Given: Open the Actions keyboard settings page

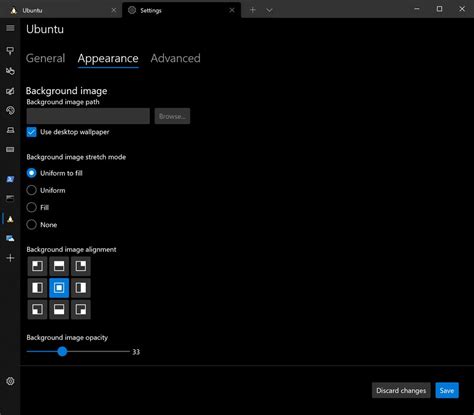Looking at the screenshot, I should [x=10, y=149].
